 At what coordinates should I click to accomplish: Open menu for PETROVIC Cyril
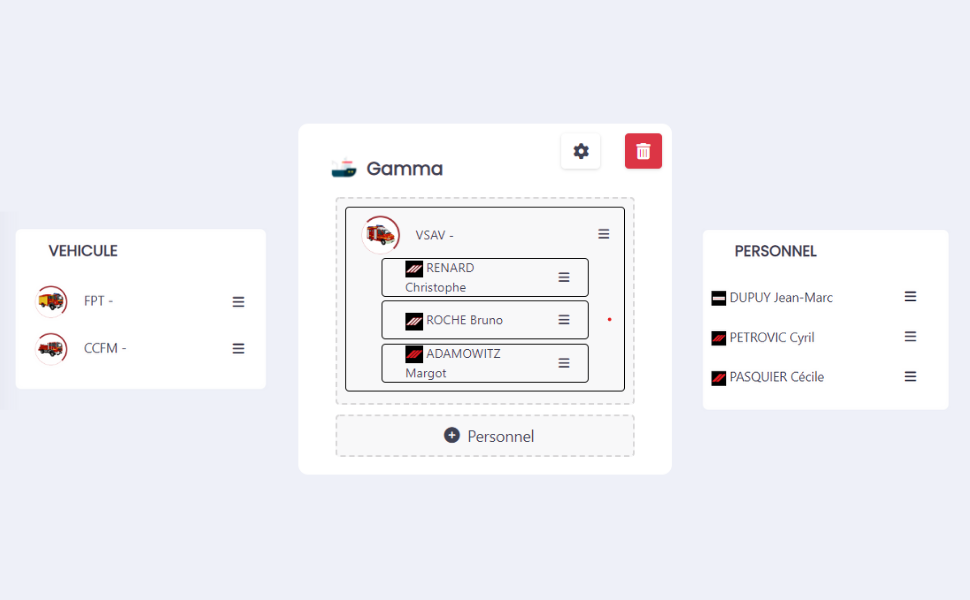pyautogui.click(x=910, y=336)
